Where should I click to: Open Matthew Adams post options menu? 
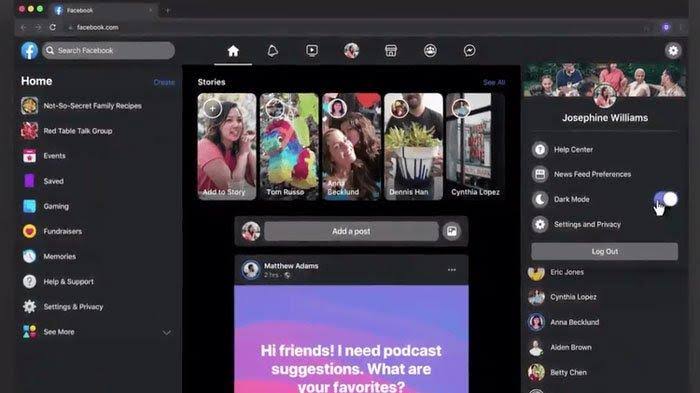pos(452,270)
